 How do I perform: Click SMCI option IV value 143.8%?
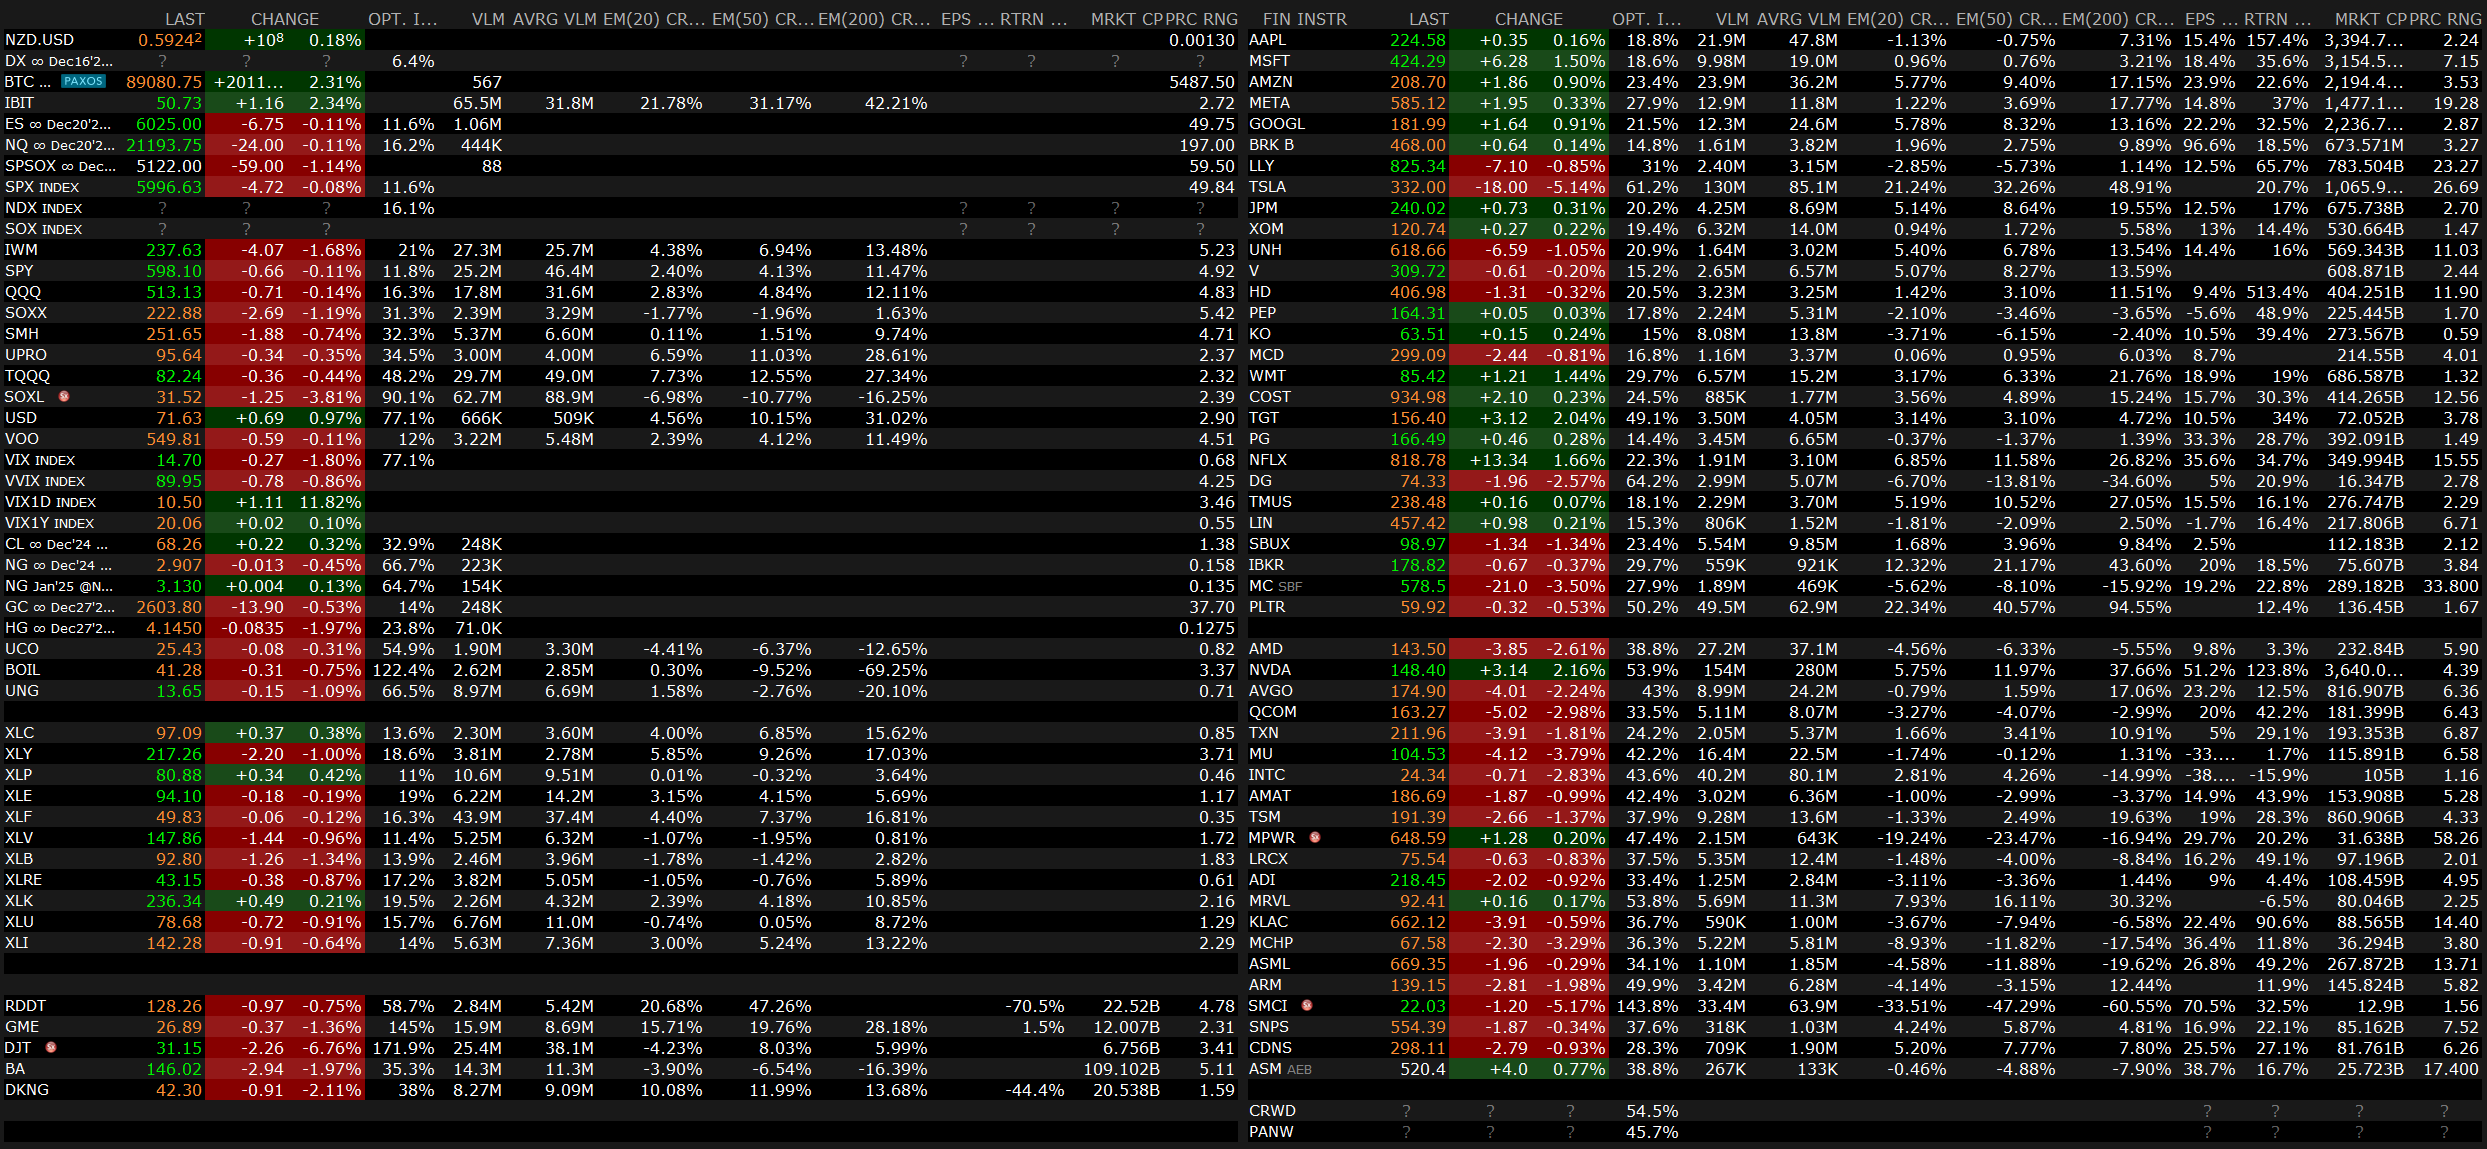click(x=1649, y=1006)
